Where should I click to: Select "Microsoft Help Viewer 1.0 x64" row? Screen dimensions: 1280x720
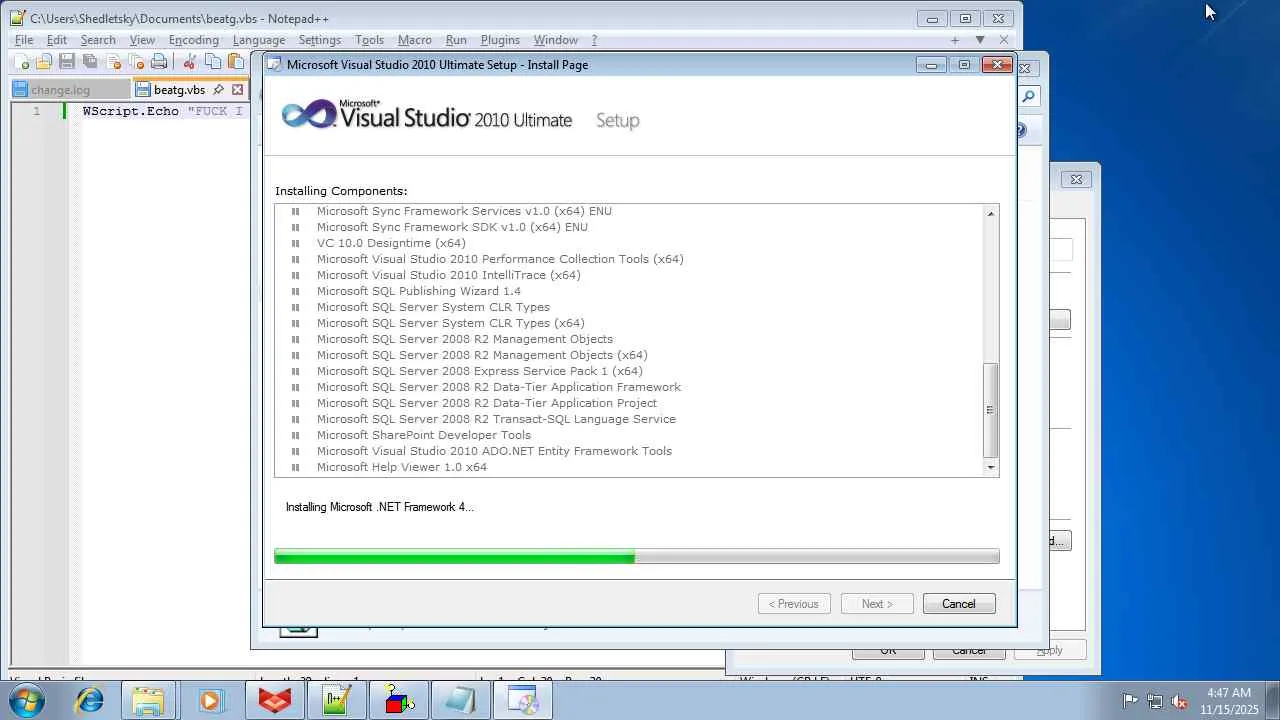(402, 467)
